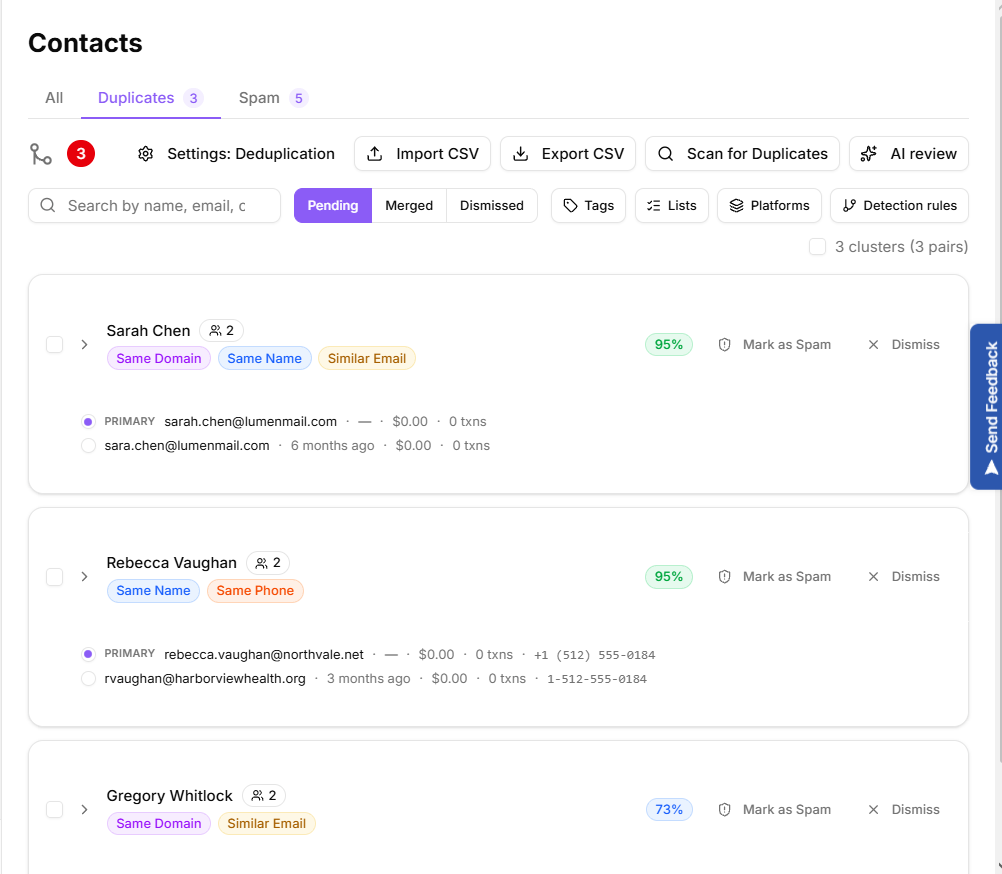Open Settings: Deduplication gear icon

pyautogui.click(x=146, y=154)
